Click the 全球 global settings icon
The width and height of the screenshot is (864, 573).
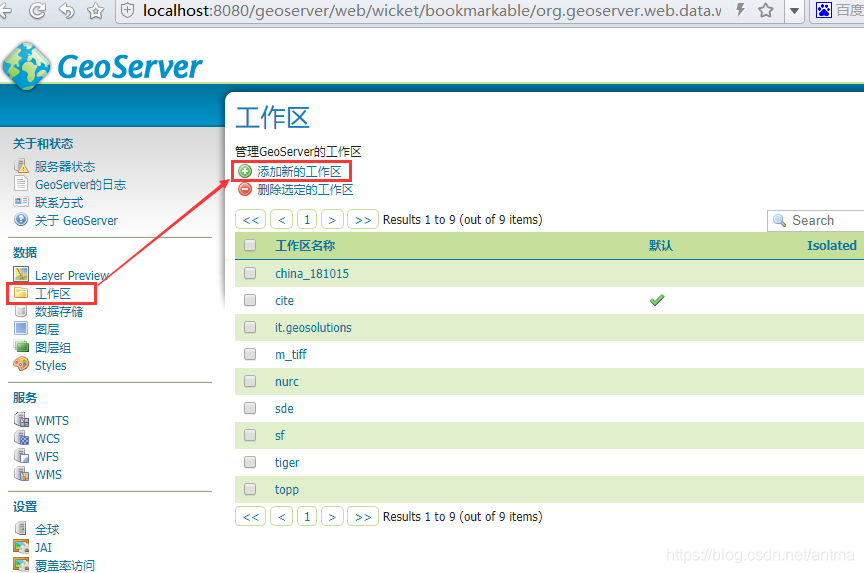pos(21,528)
